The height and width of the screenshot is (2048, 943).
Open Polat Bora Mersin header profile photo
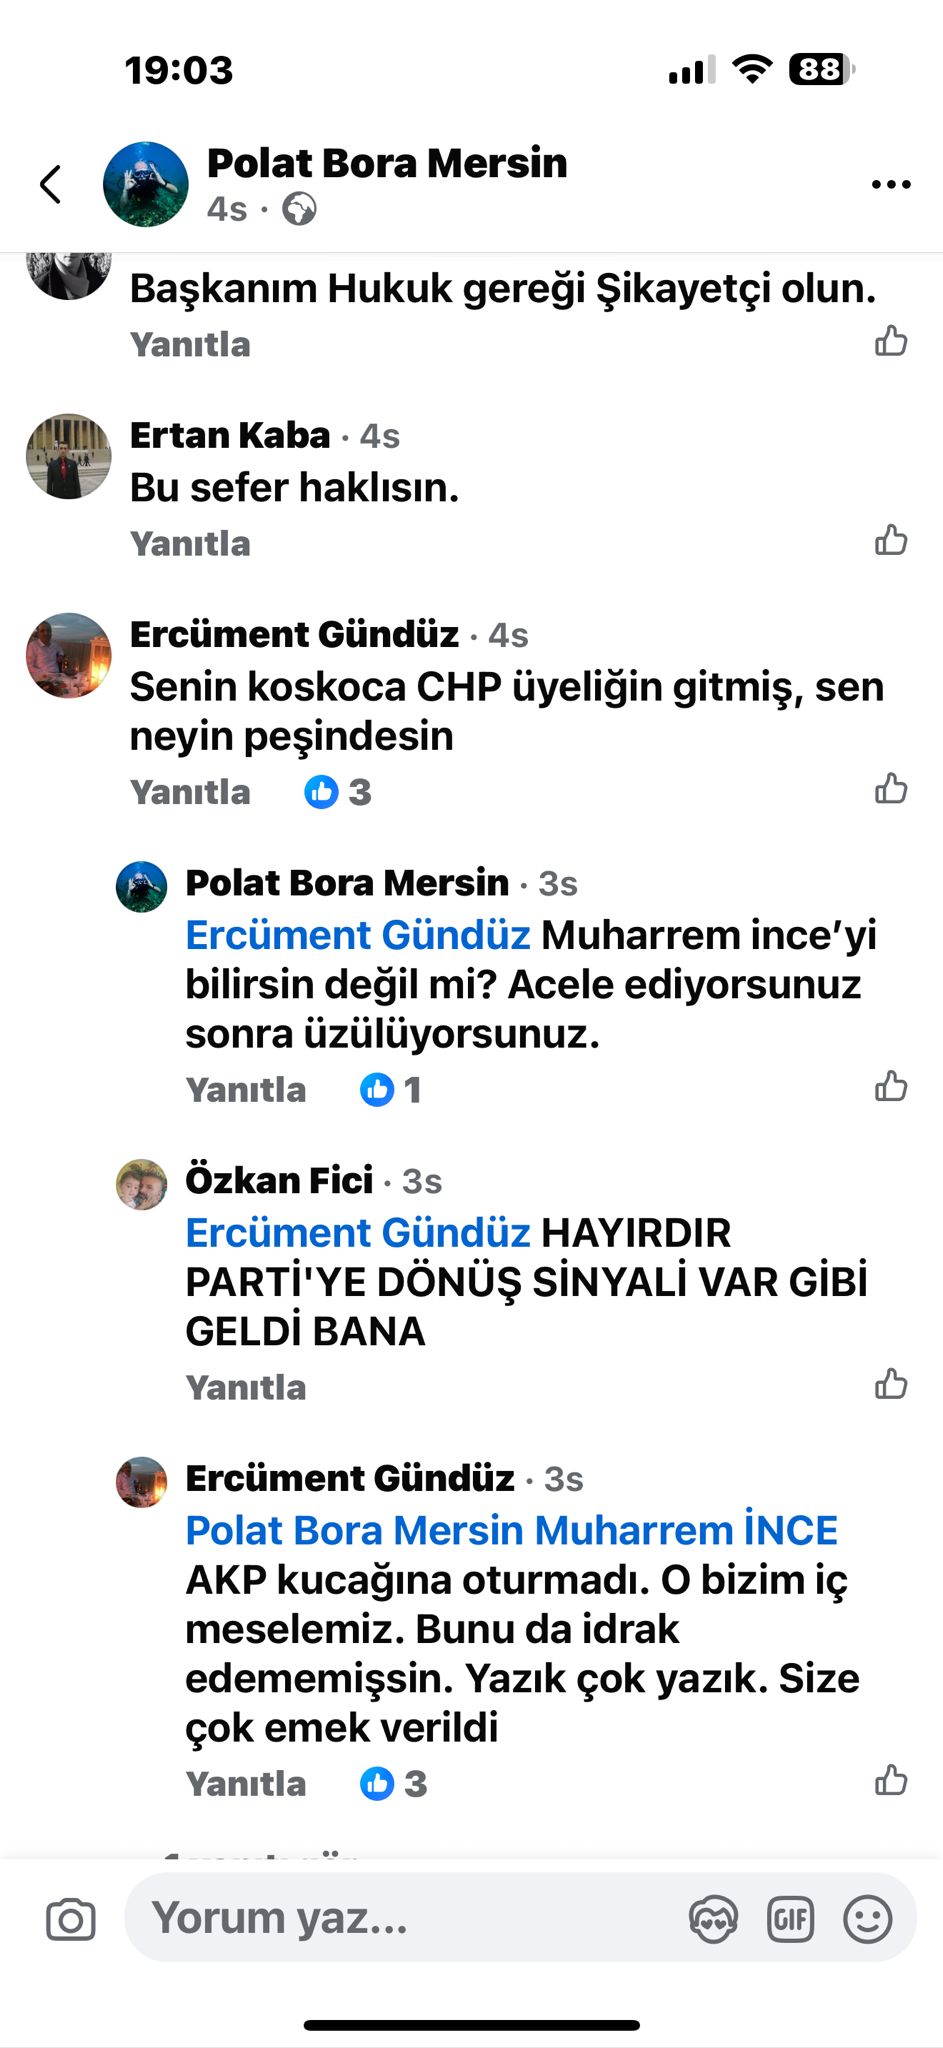coord(146,184)
